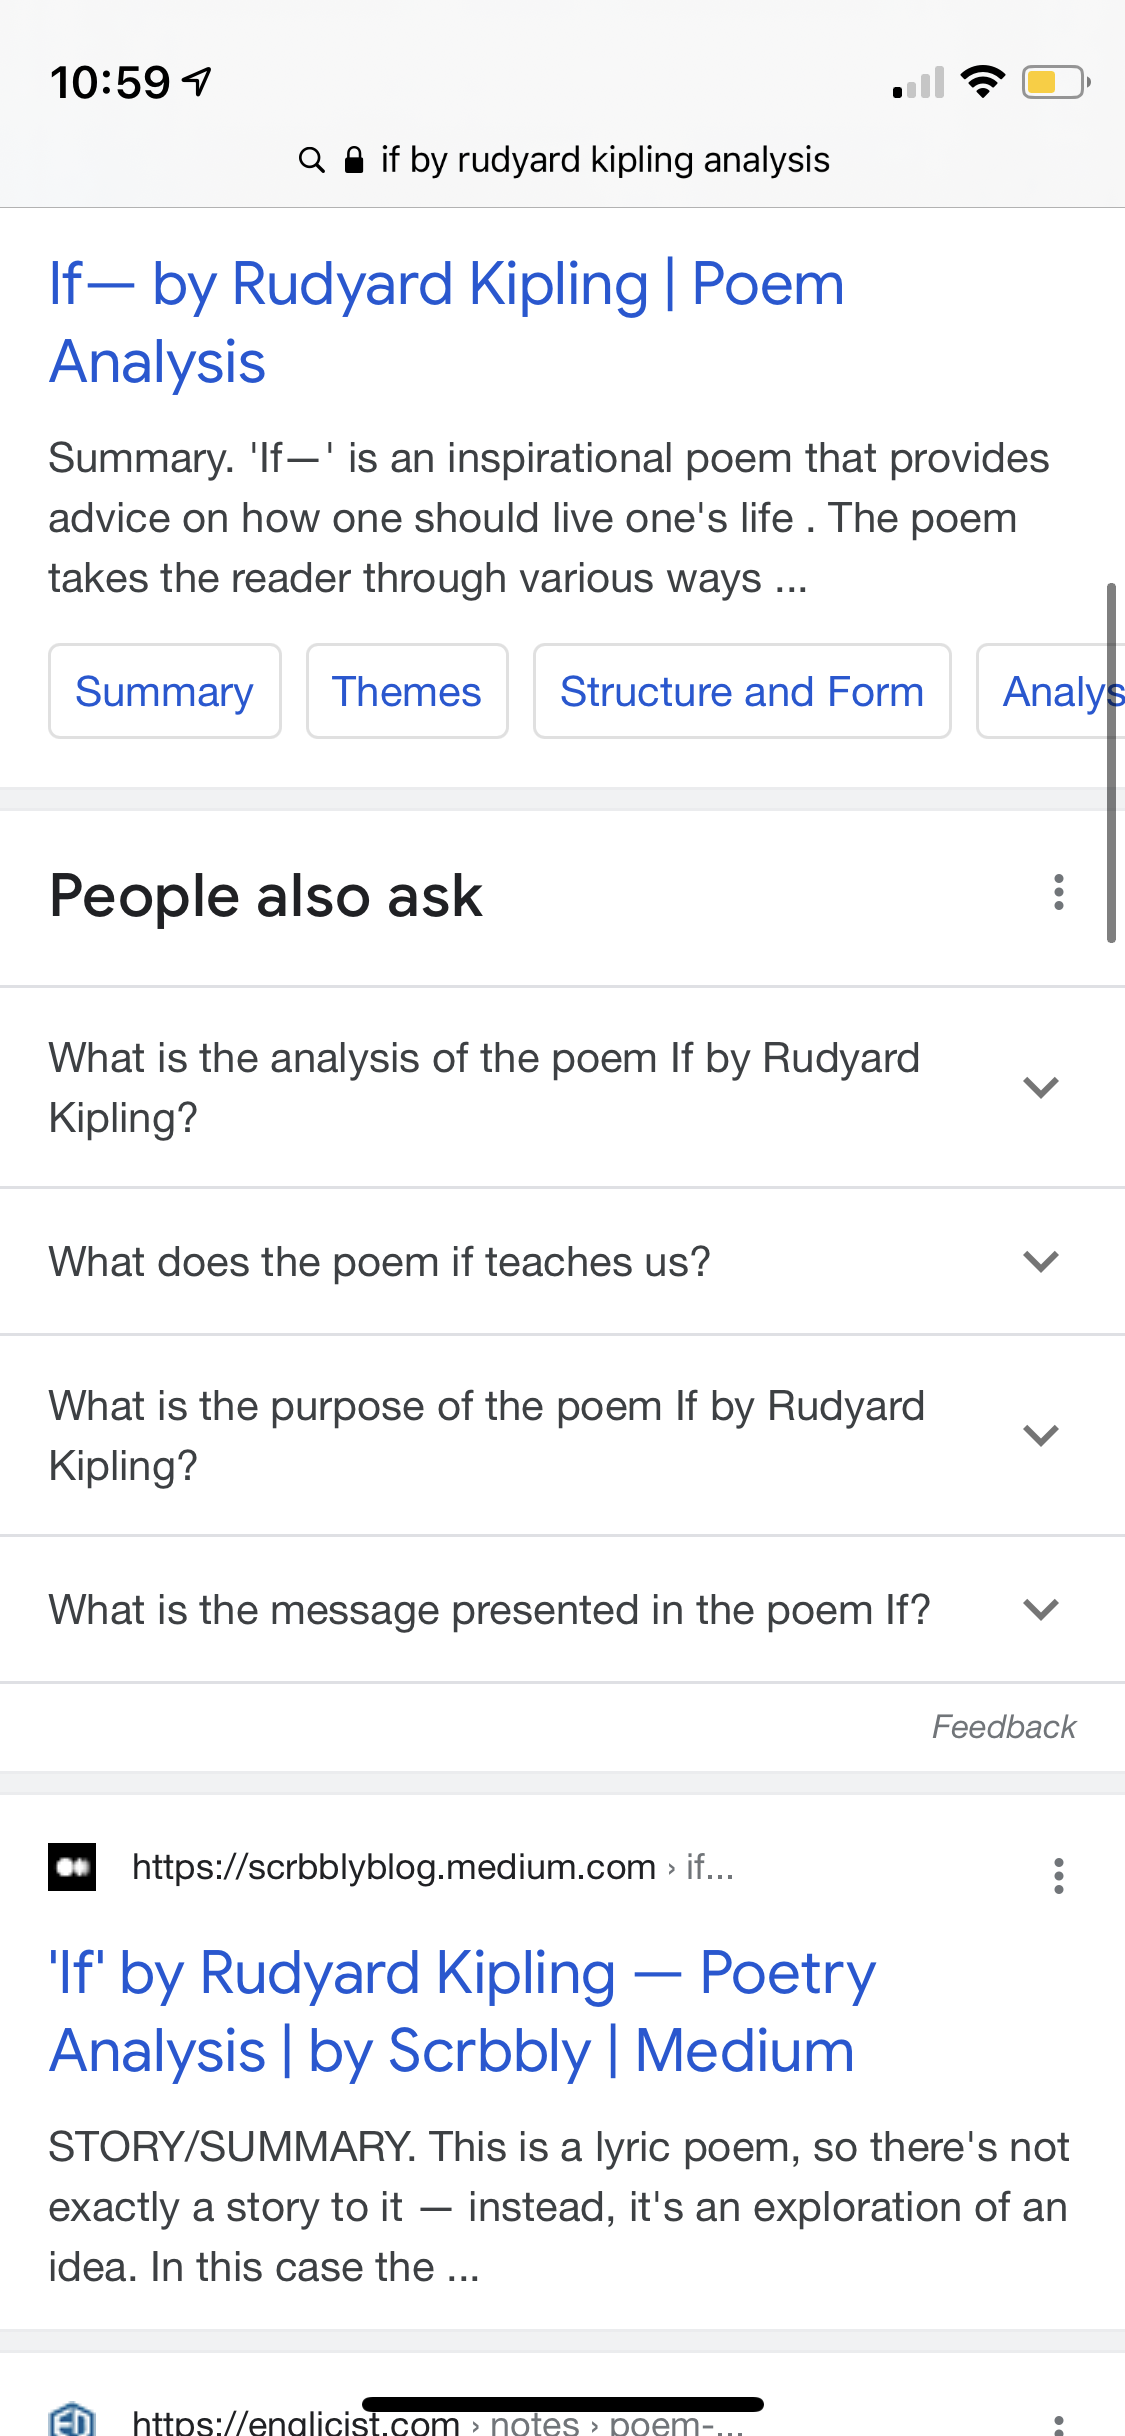Select the Themes chip
The width and height of the screenshot is (1125, 2436).
[x=407, y=691]
